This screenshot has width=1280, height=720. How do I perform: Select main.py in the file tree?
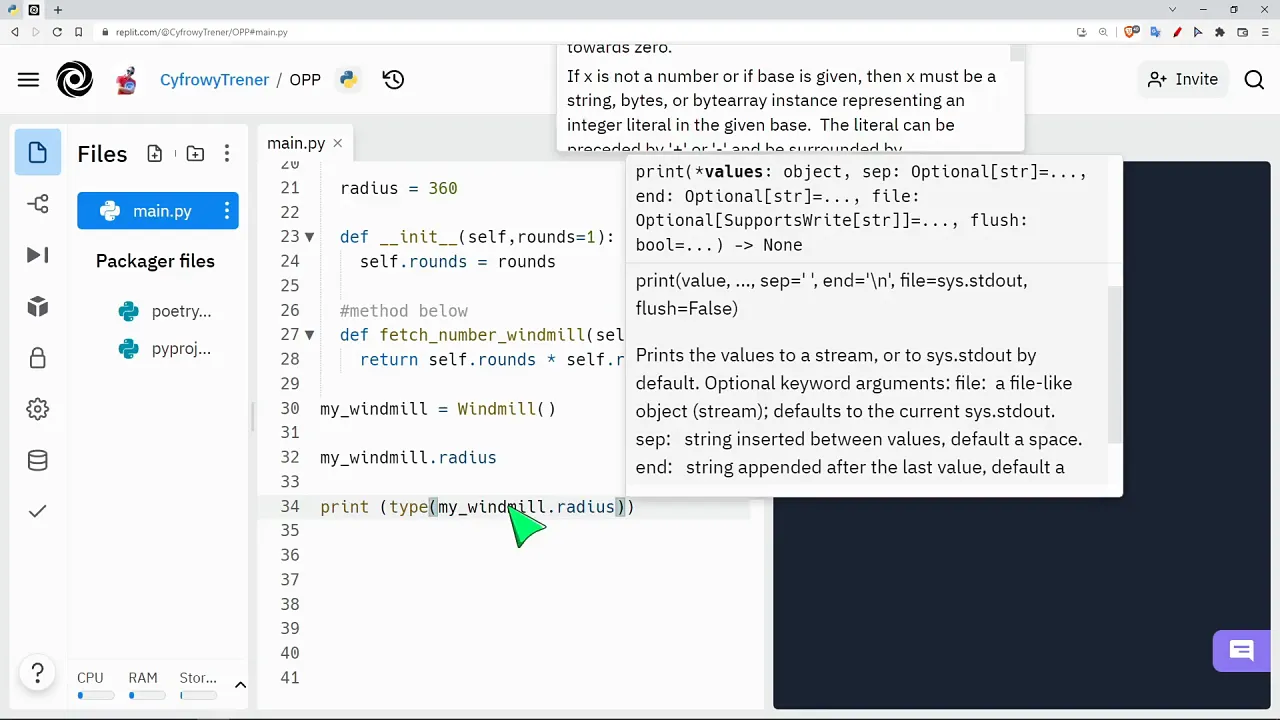158,211
